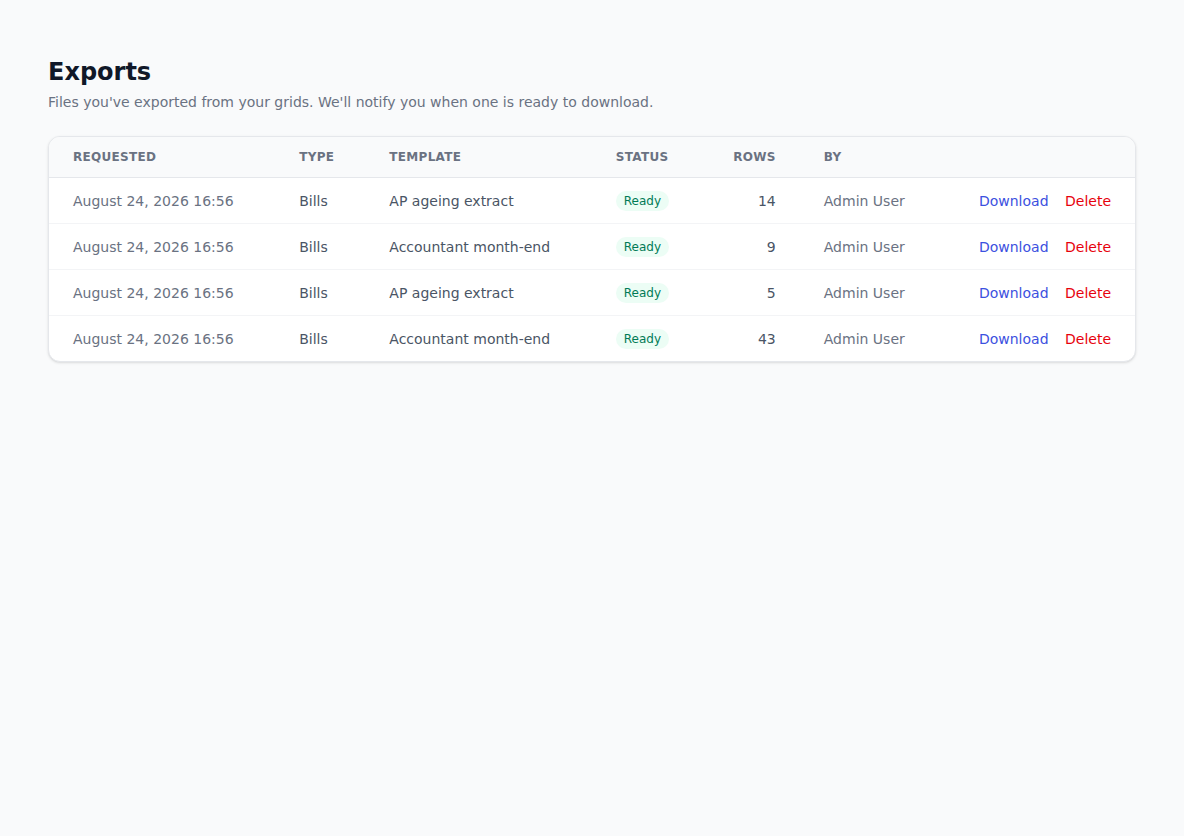This screenshot has height=836, width=1184.
Task: Click "Admin User" in the 14-row export
Action: coord(864,201)
